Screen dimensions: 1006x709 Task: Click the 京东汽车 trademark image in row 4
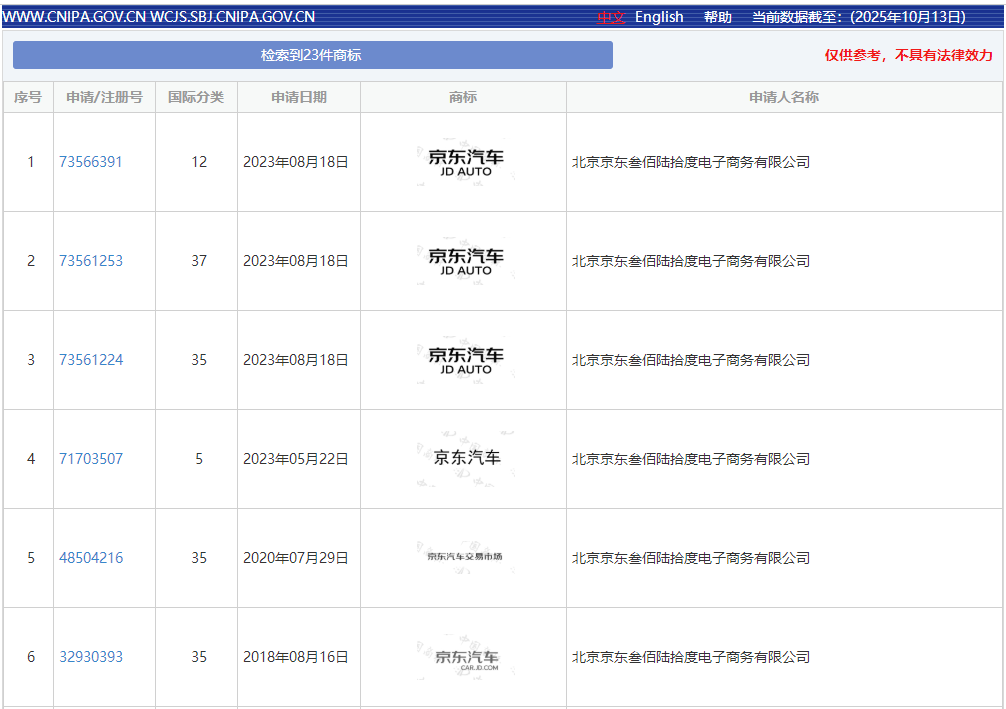tap(465, 458)
